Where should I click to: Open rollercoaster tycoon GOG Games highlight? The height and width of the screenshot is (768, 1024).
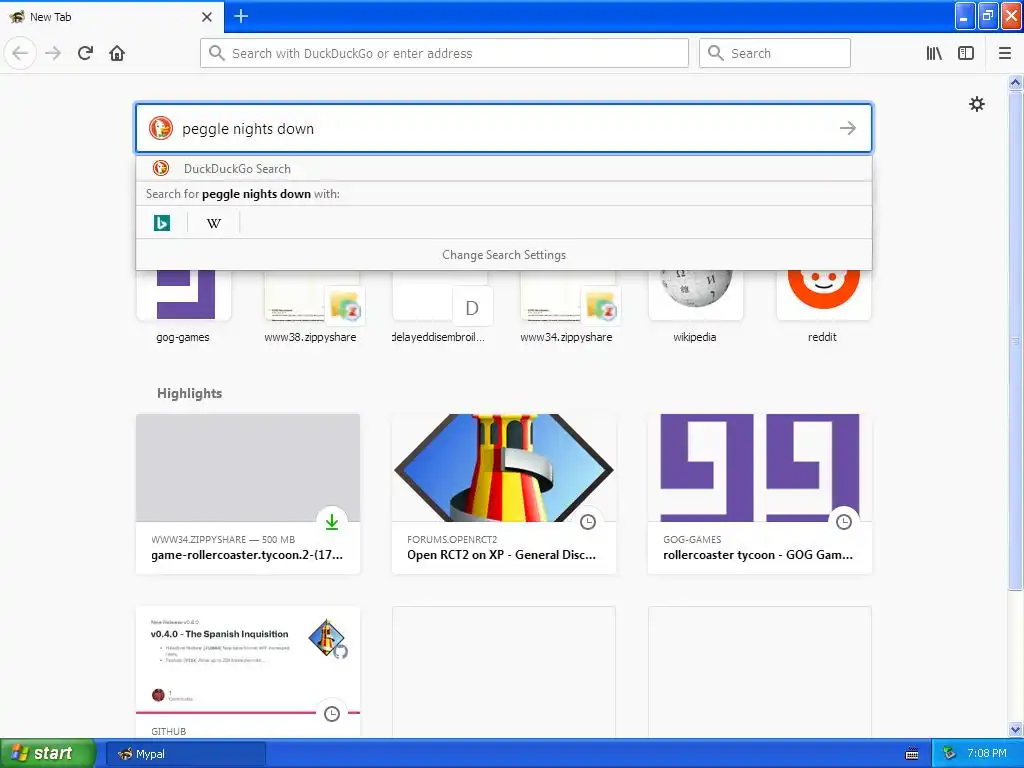[760, 494]
